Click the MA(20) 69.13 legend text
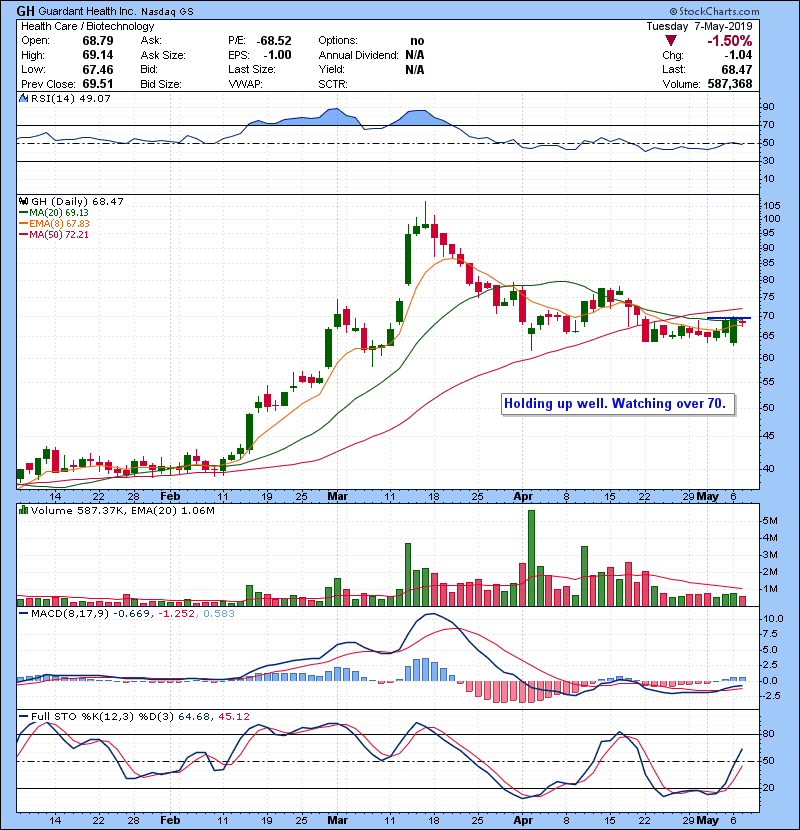 59,213
